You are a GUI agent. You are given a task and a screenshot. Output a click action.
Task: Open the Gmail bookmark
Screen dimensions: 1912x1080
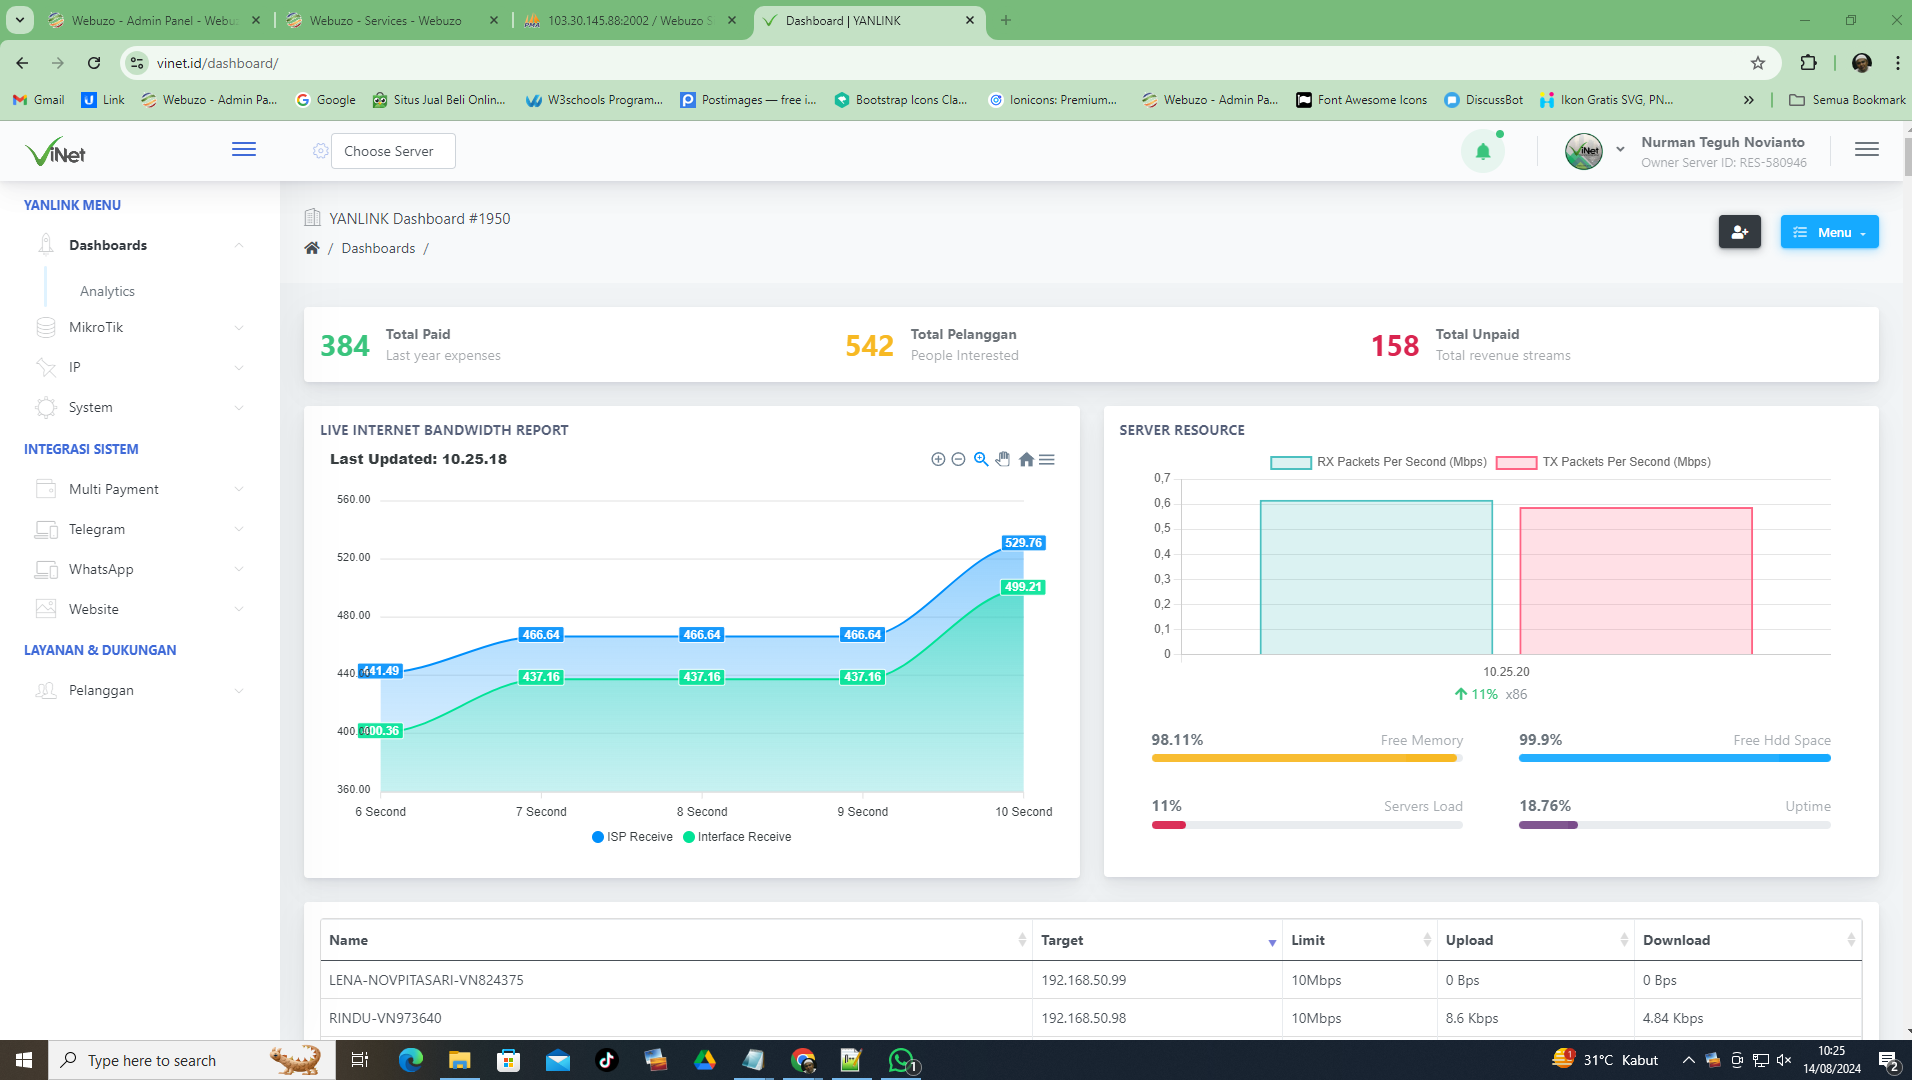tap(38, 100)
